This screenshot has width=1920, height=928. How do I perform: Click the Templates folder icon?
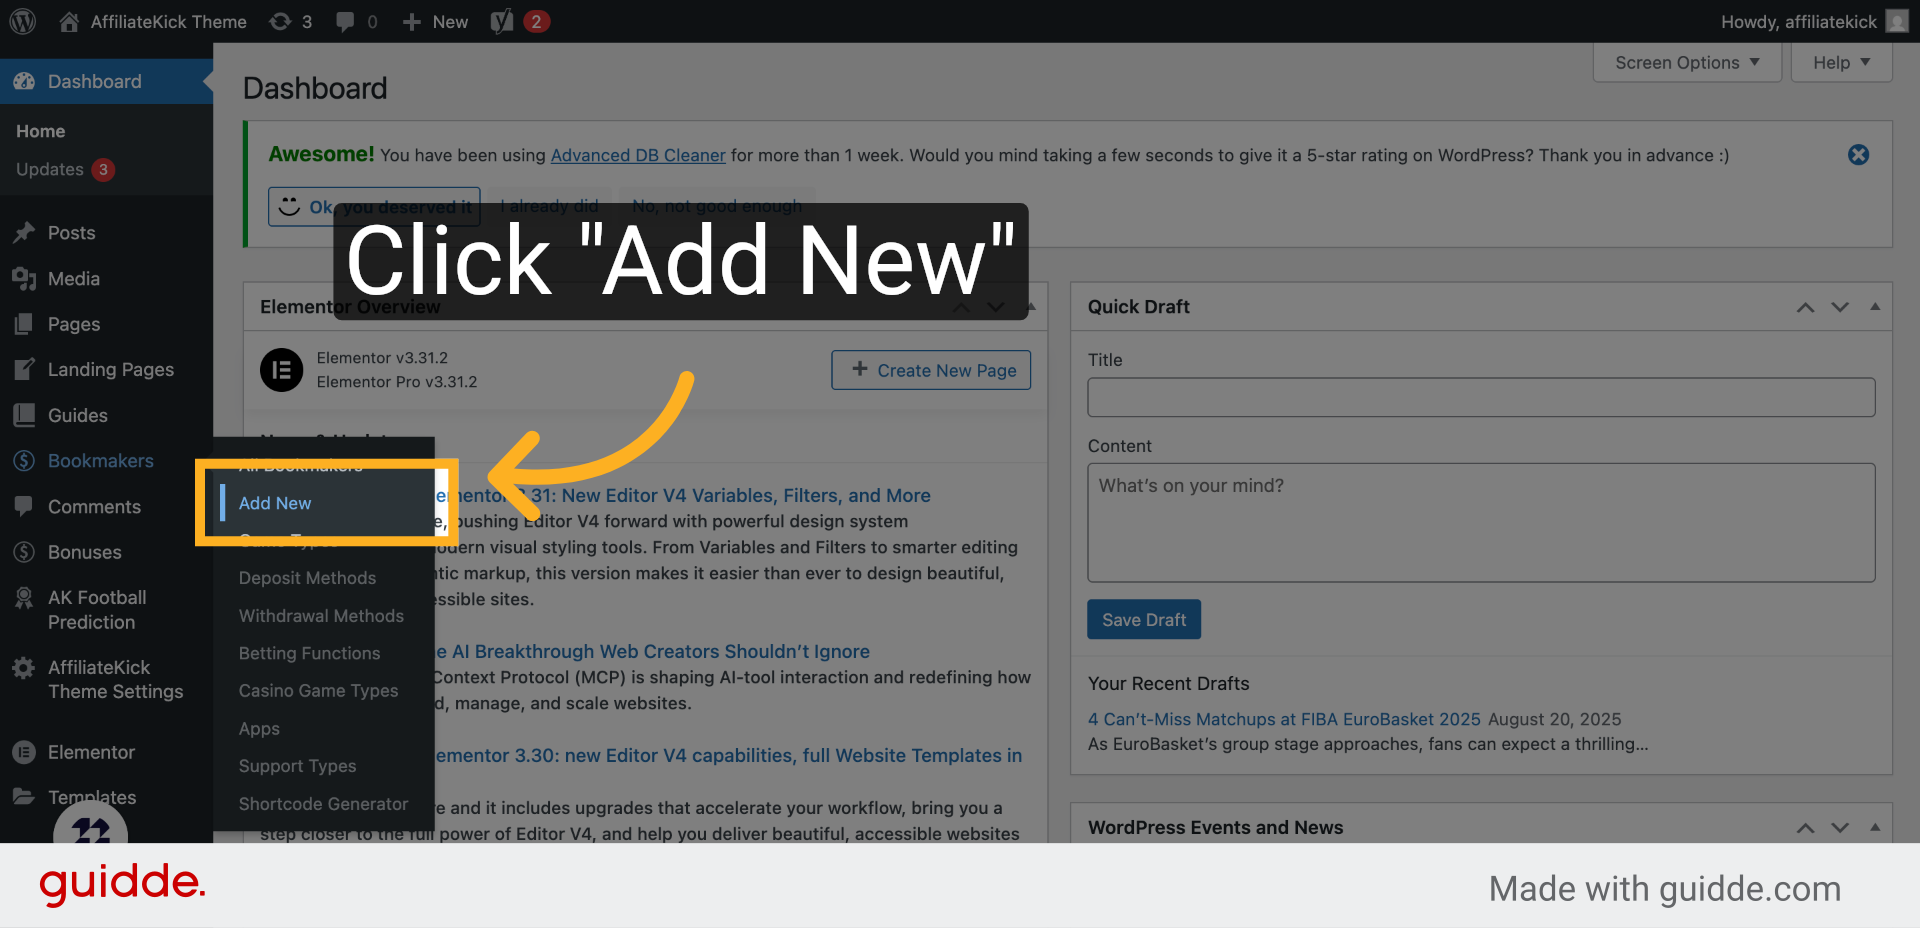pos(24,797)
